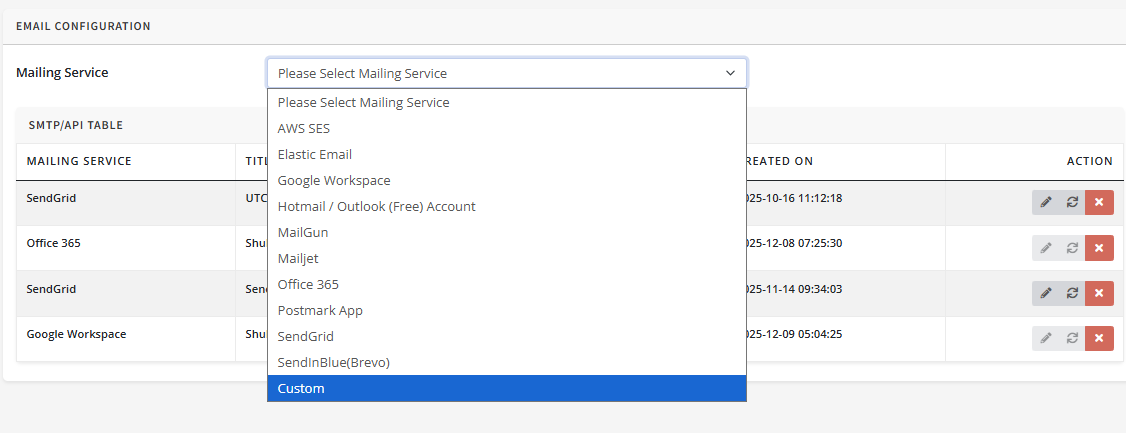This screenshot has height=433, width=1126.
Task: Delete the SendGrid entry created at 11:12:18
Action: pos(1099,202)
